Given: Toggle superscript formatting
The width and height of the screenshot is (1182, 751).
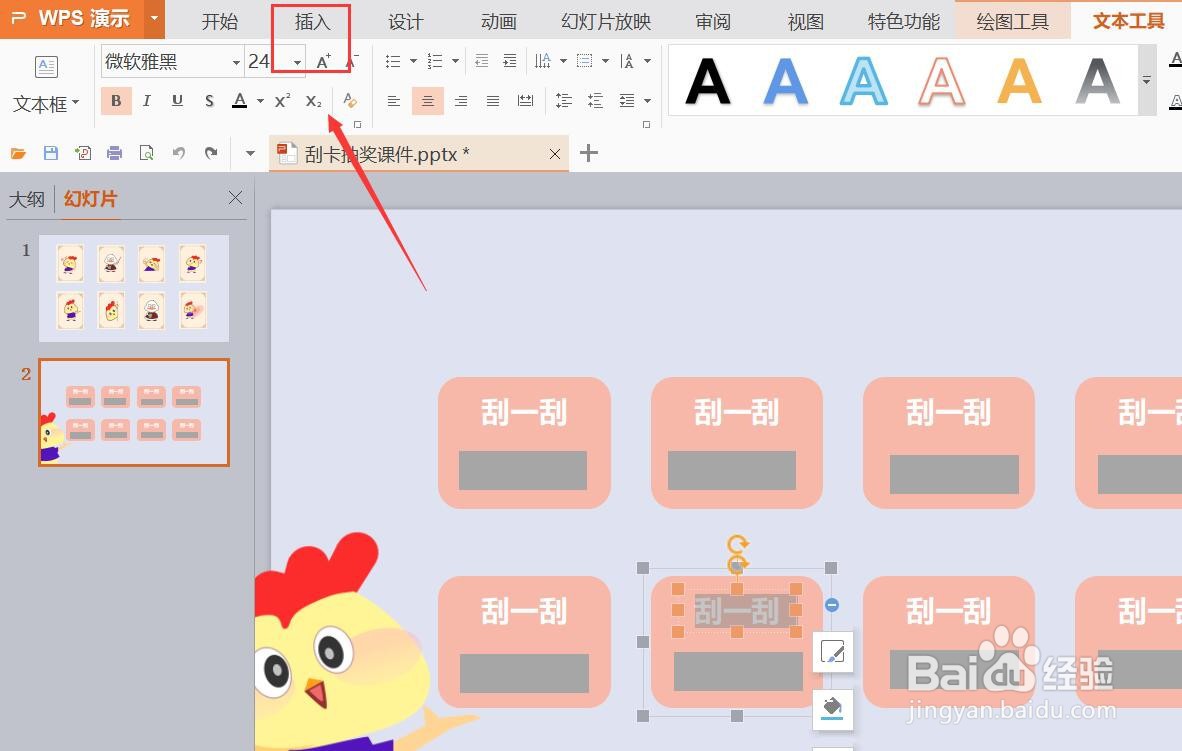Looking at the screenshot, I should 283,100.
